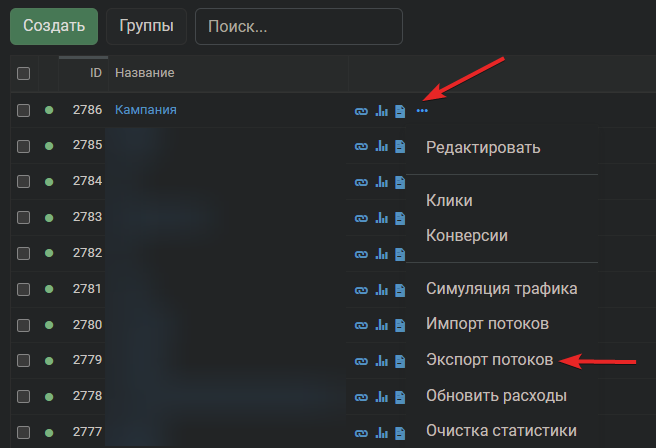Click the Группы button
The width and height of the screenshot is (656, 448).
(146, 26)
